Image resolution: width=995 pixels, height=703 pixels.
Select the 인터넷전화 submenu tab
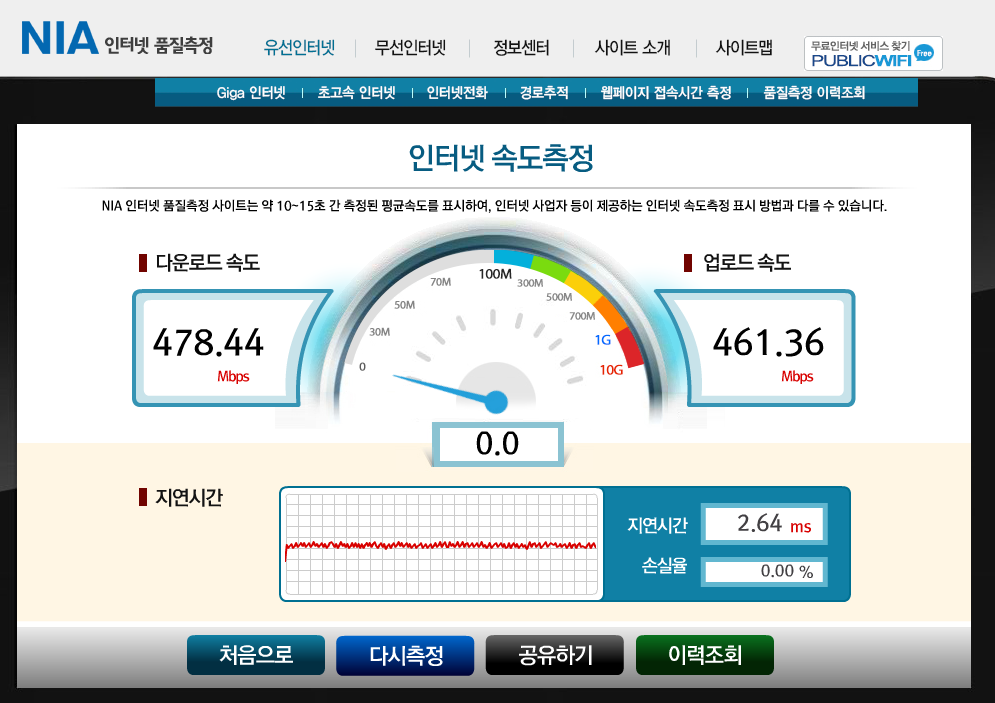pos(457,93)
